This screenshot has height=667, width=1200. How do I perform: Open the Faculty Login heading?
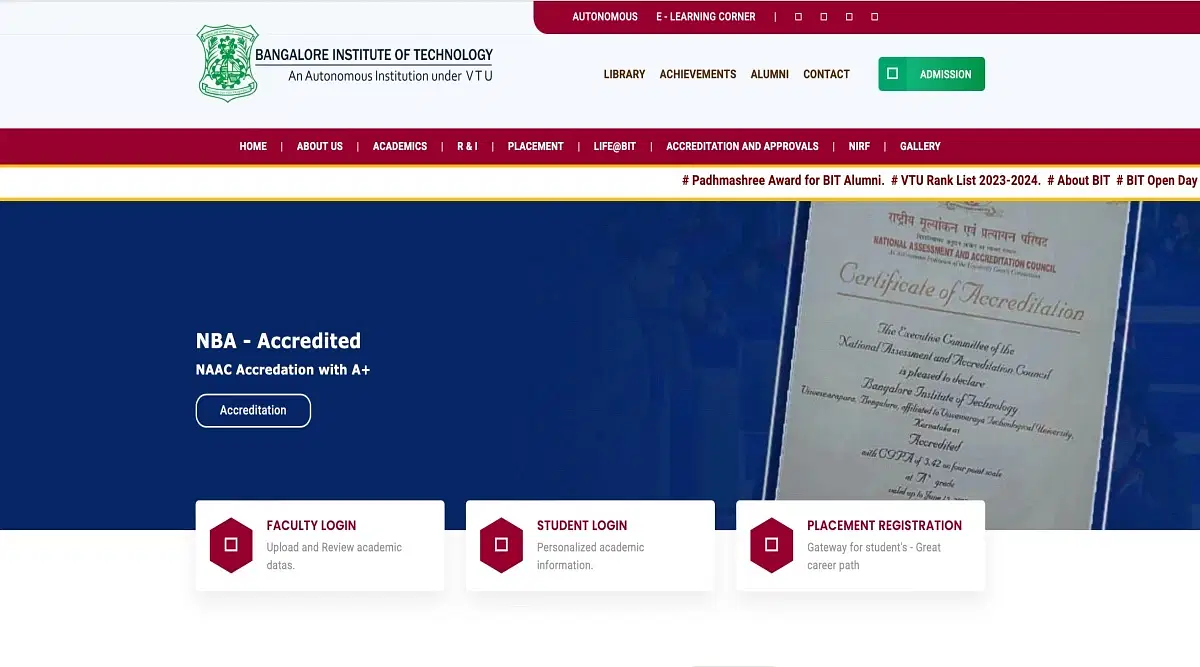311,525
